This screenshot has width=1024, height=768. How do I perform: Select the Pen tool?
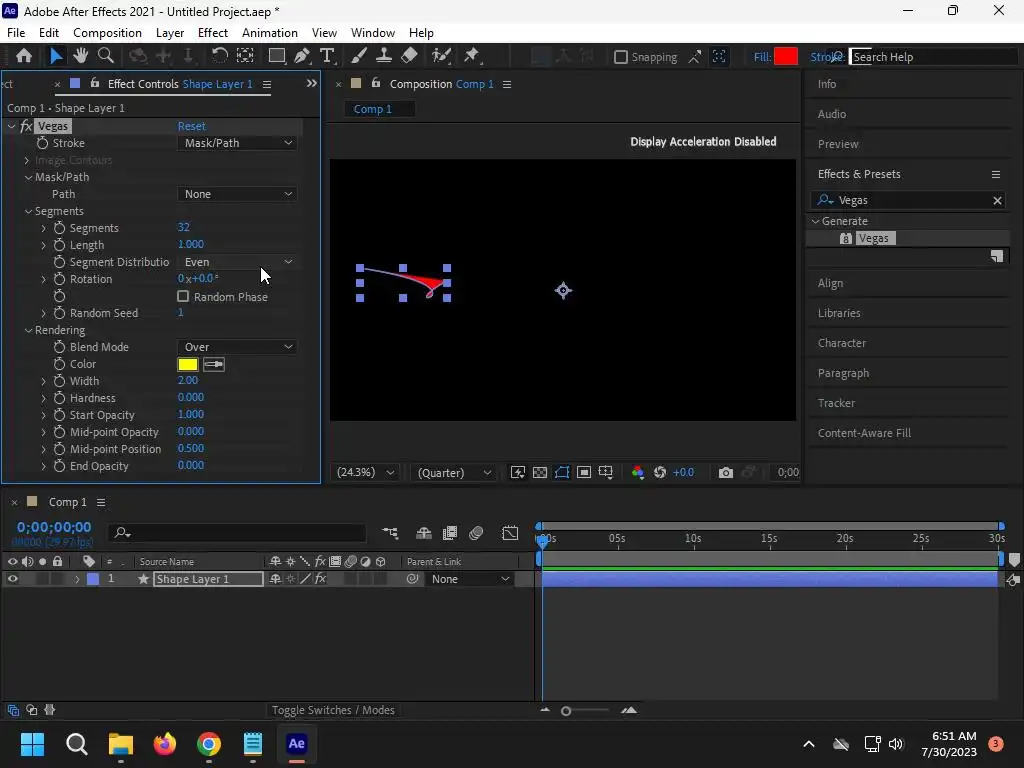point(302,56)
